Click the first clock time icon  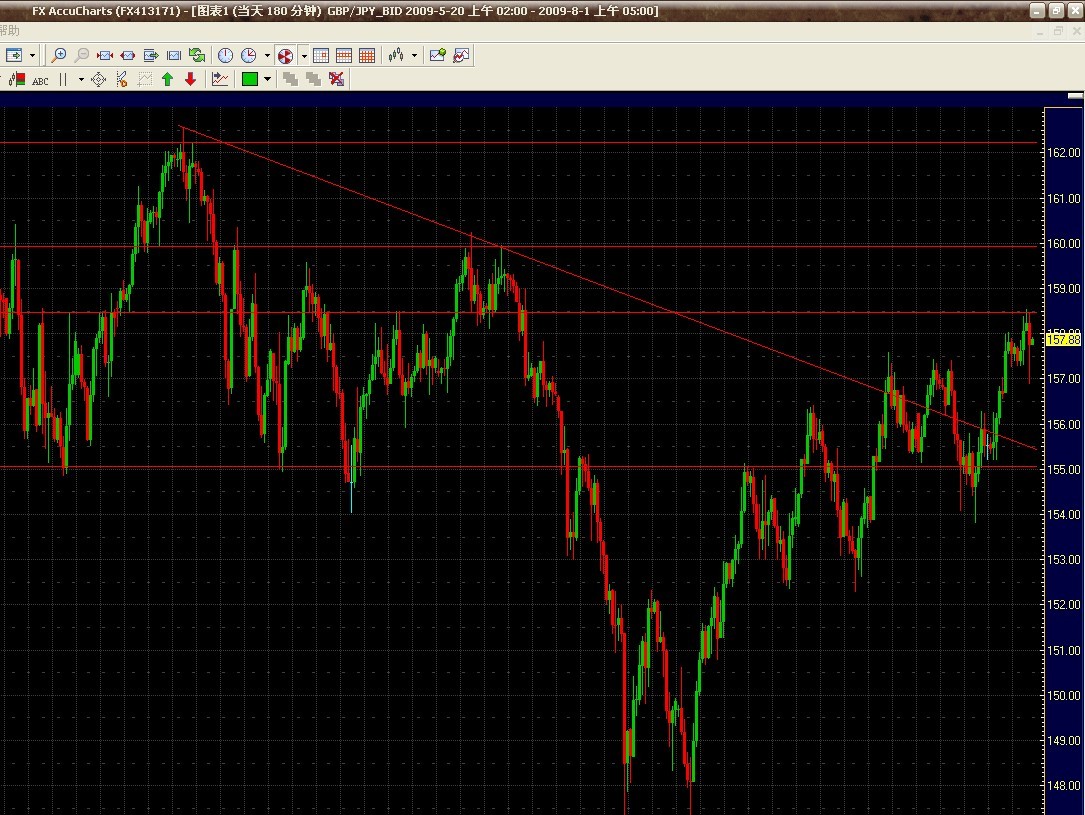pos(226,55)
